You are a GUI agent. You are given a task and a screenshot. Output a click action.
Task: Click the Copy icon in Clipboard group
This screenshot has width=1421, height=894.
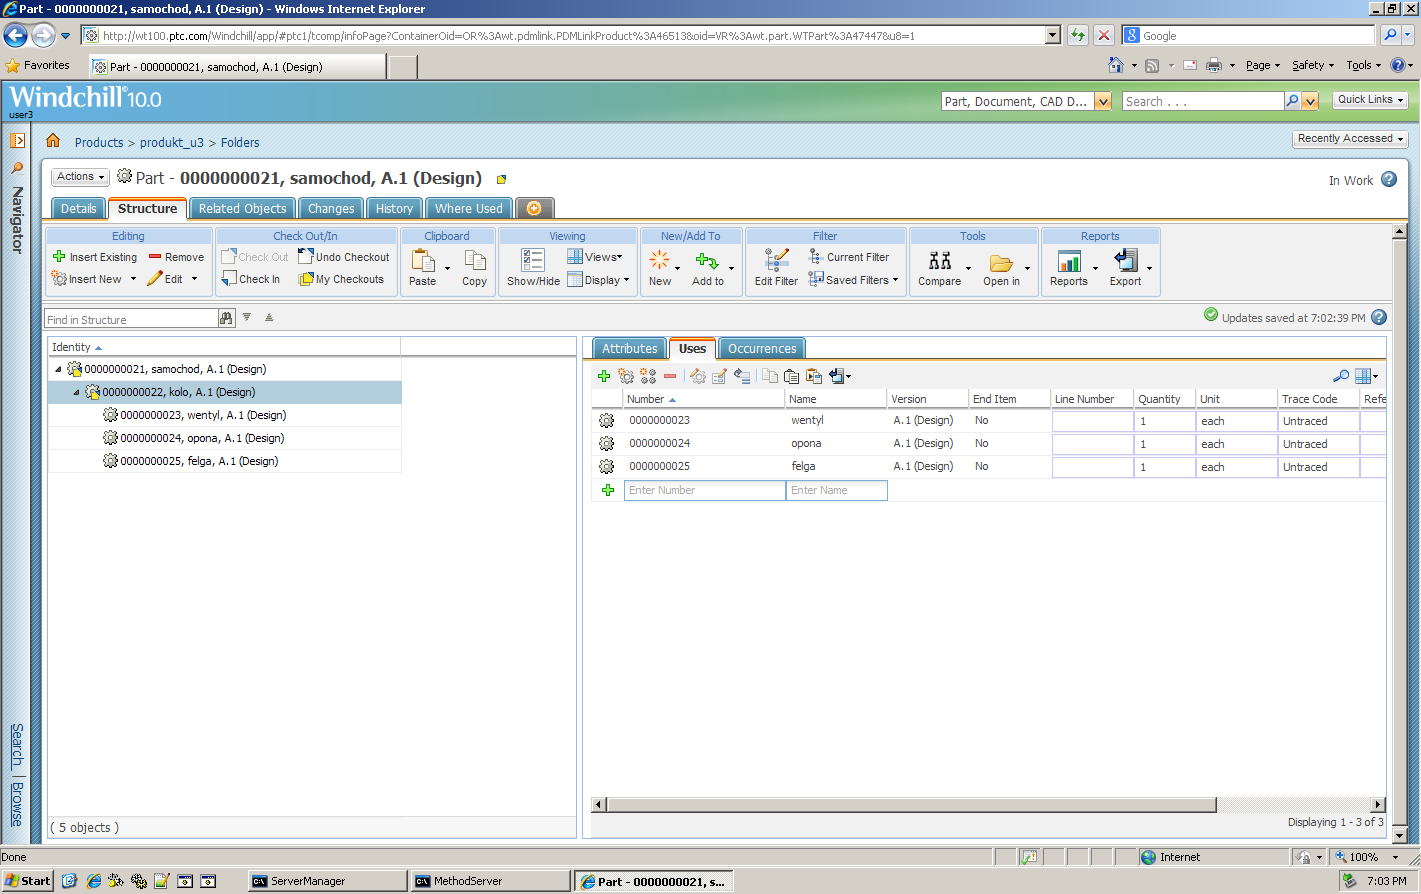[475, 262]
